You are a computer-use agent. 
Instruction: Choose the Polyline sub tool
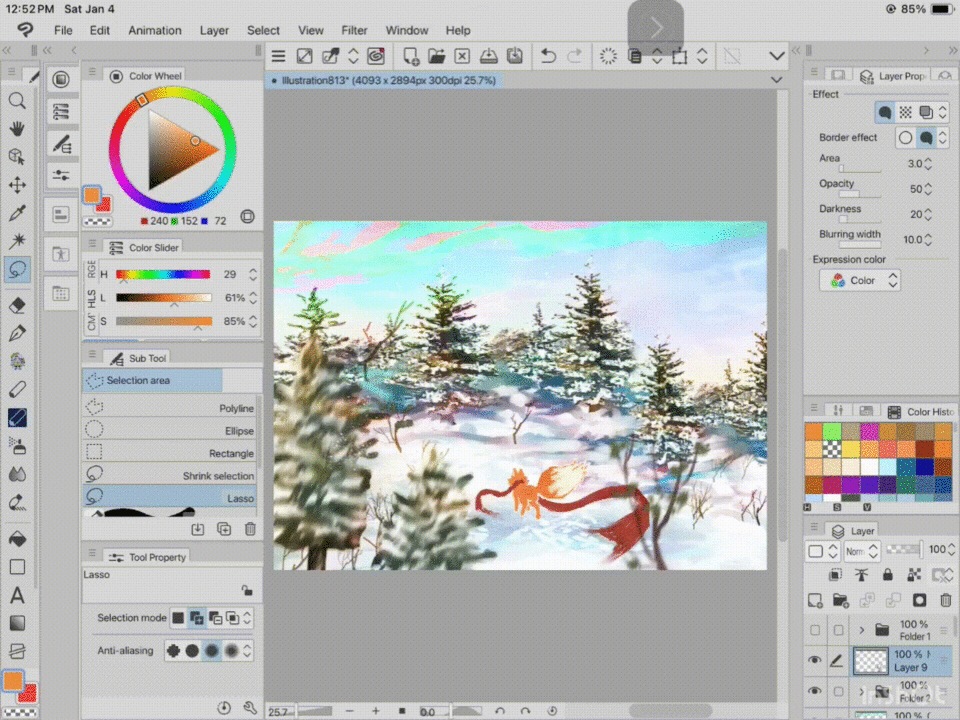click(x=170, y=408)
